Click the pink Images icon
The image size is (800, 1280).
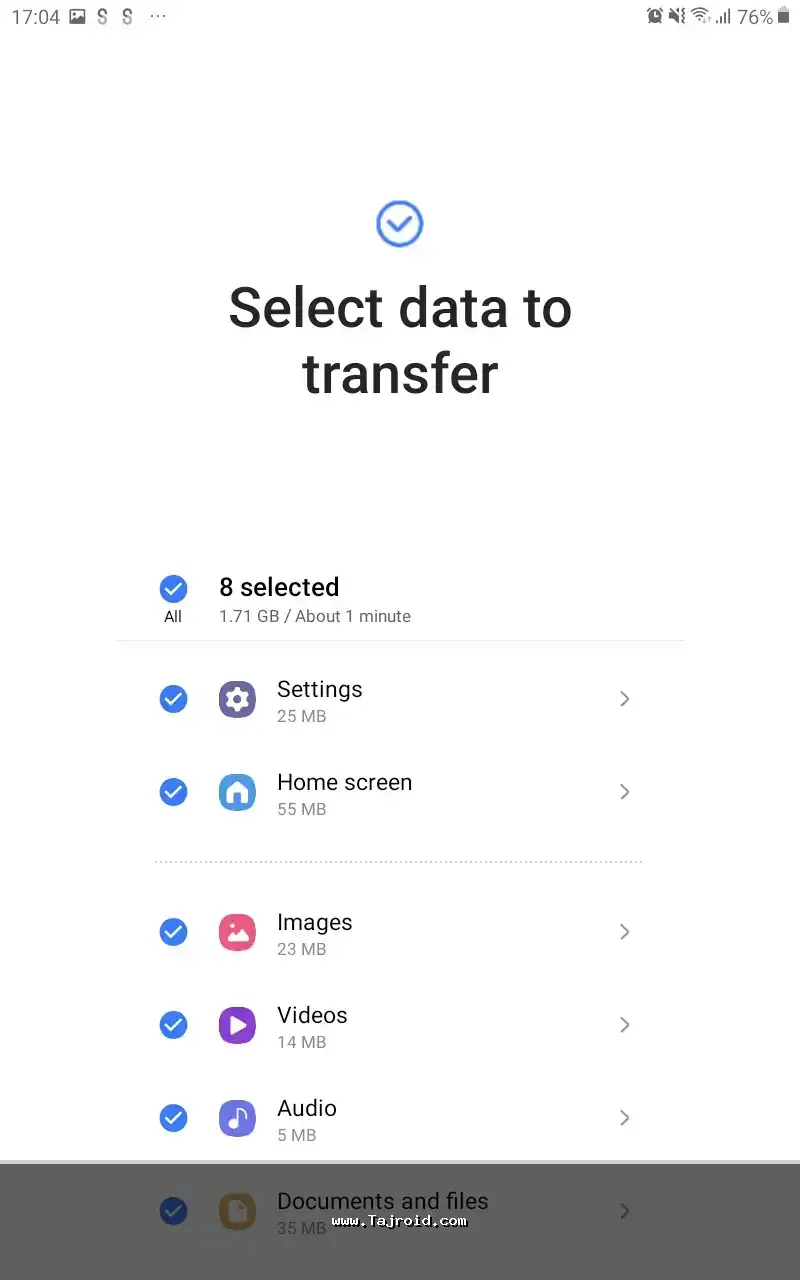[237, 932]
